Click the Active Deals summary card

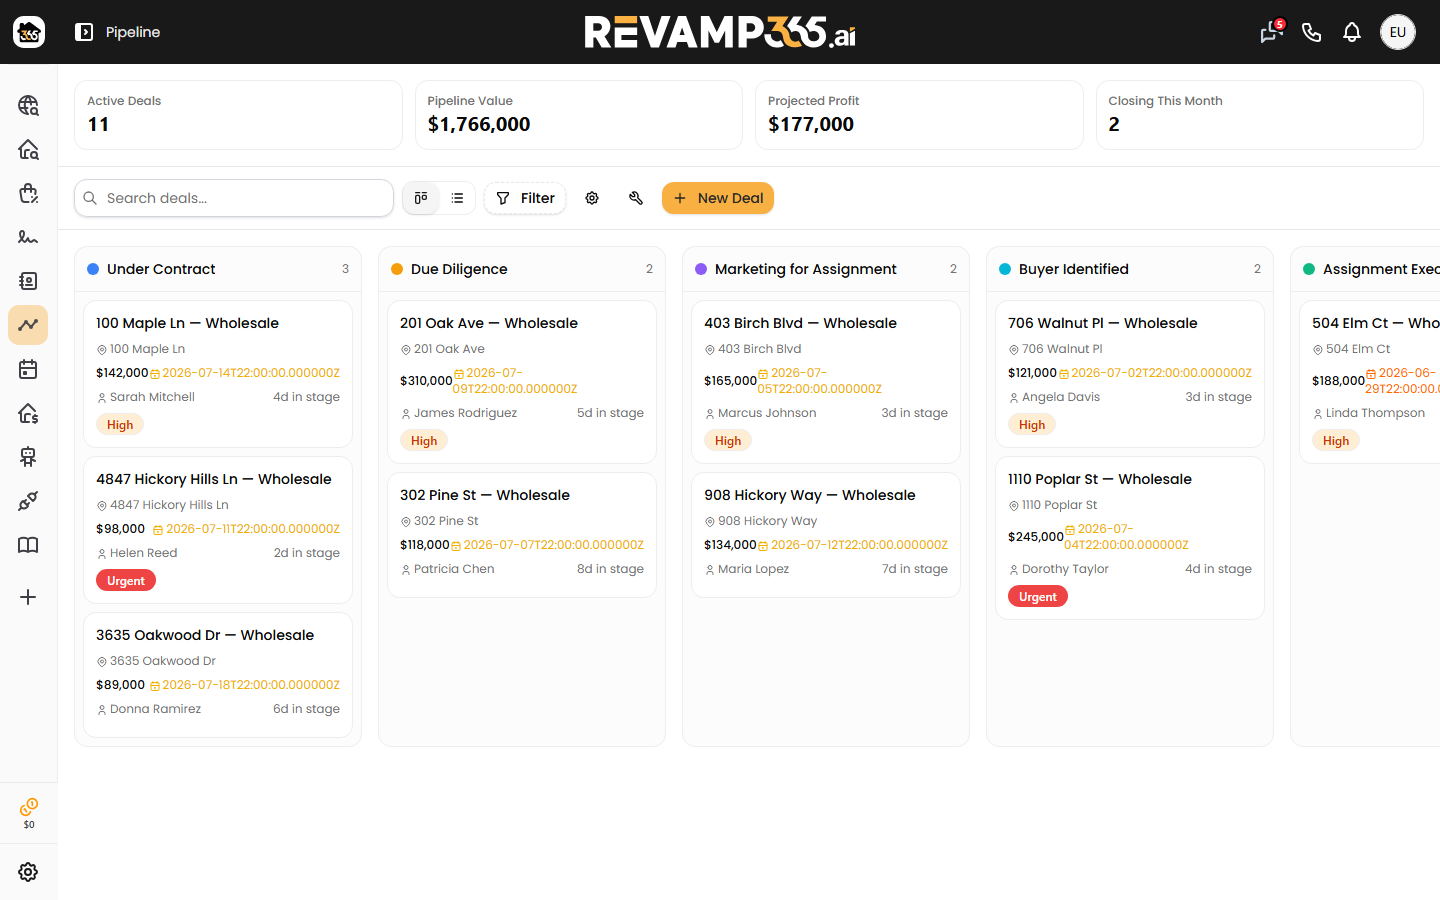point(238,115)
